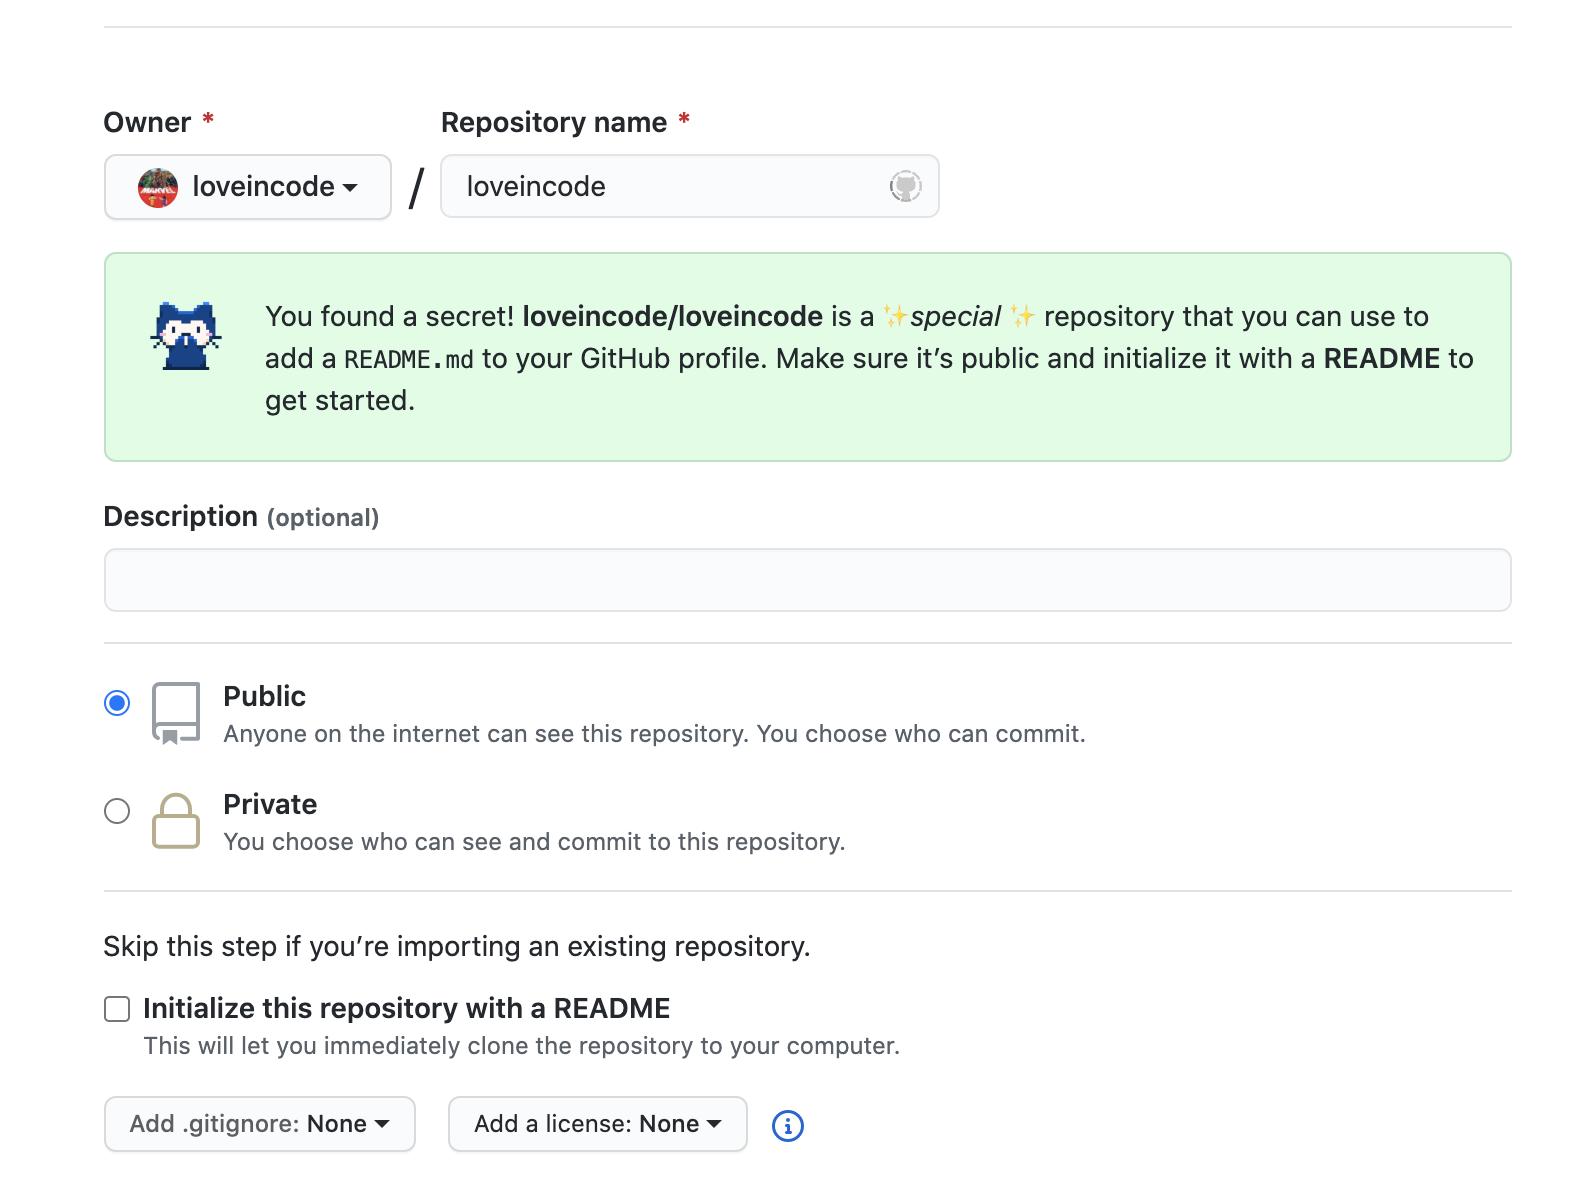Click the Description input field
Viewport: 1572px width, 1188px height.
pos(807,580)
